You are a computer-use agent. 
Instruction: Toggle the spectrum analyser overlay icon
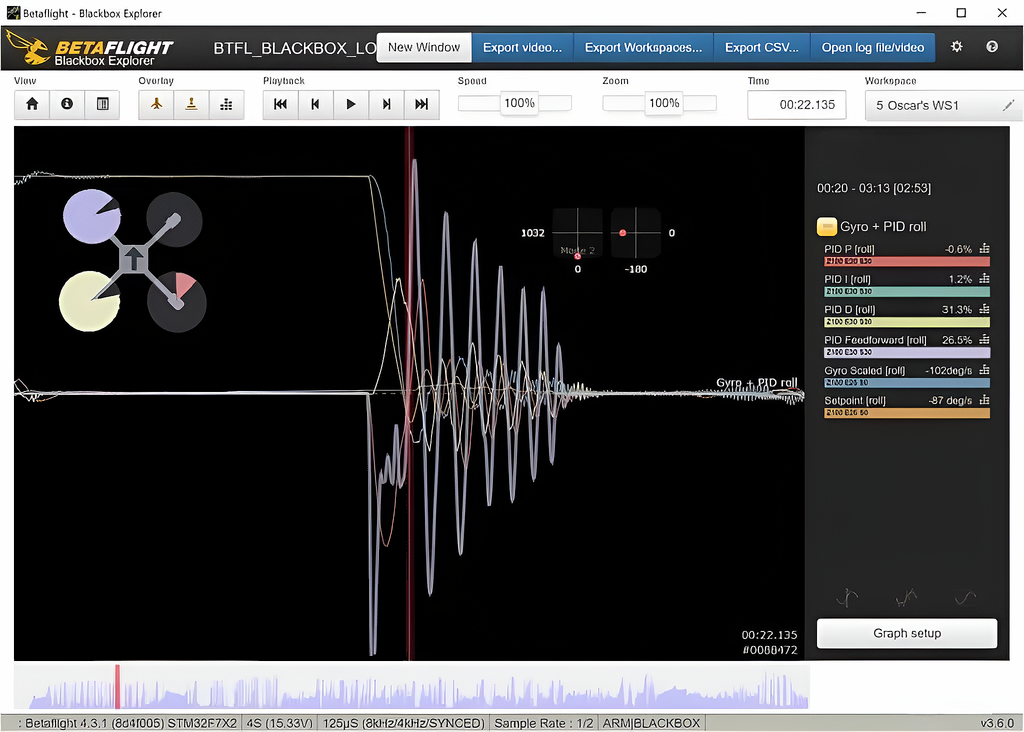click(x=227, y=104)
